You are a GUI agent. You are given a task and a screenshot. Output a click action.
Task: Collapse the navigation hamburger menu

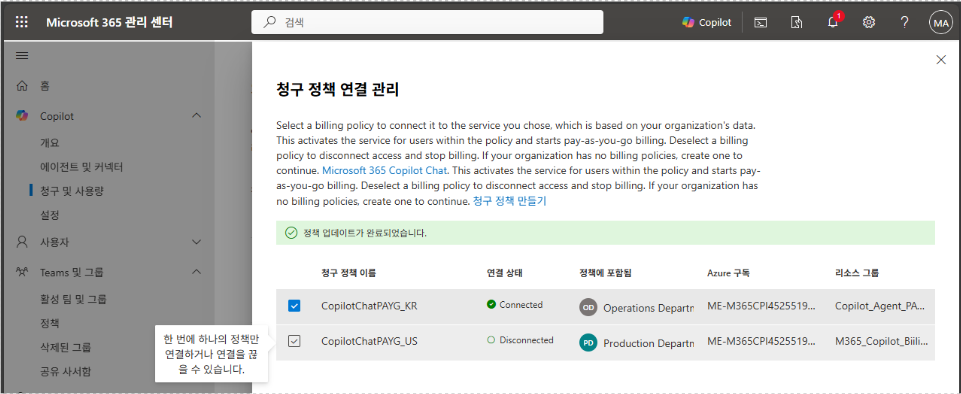(x=22, y=56)
